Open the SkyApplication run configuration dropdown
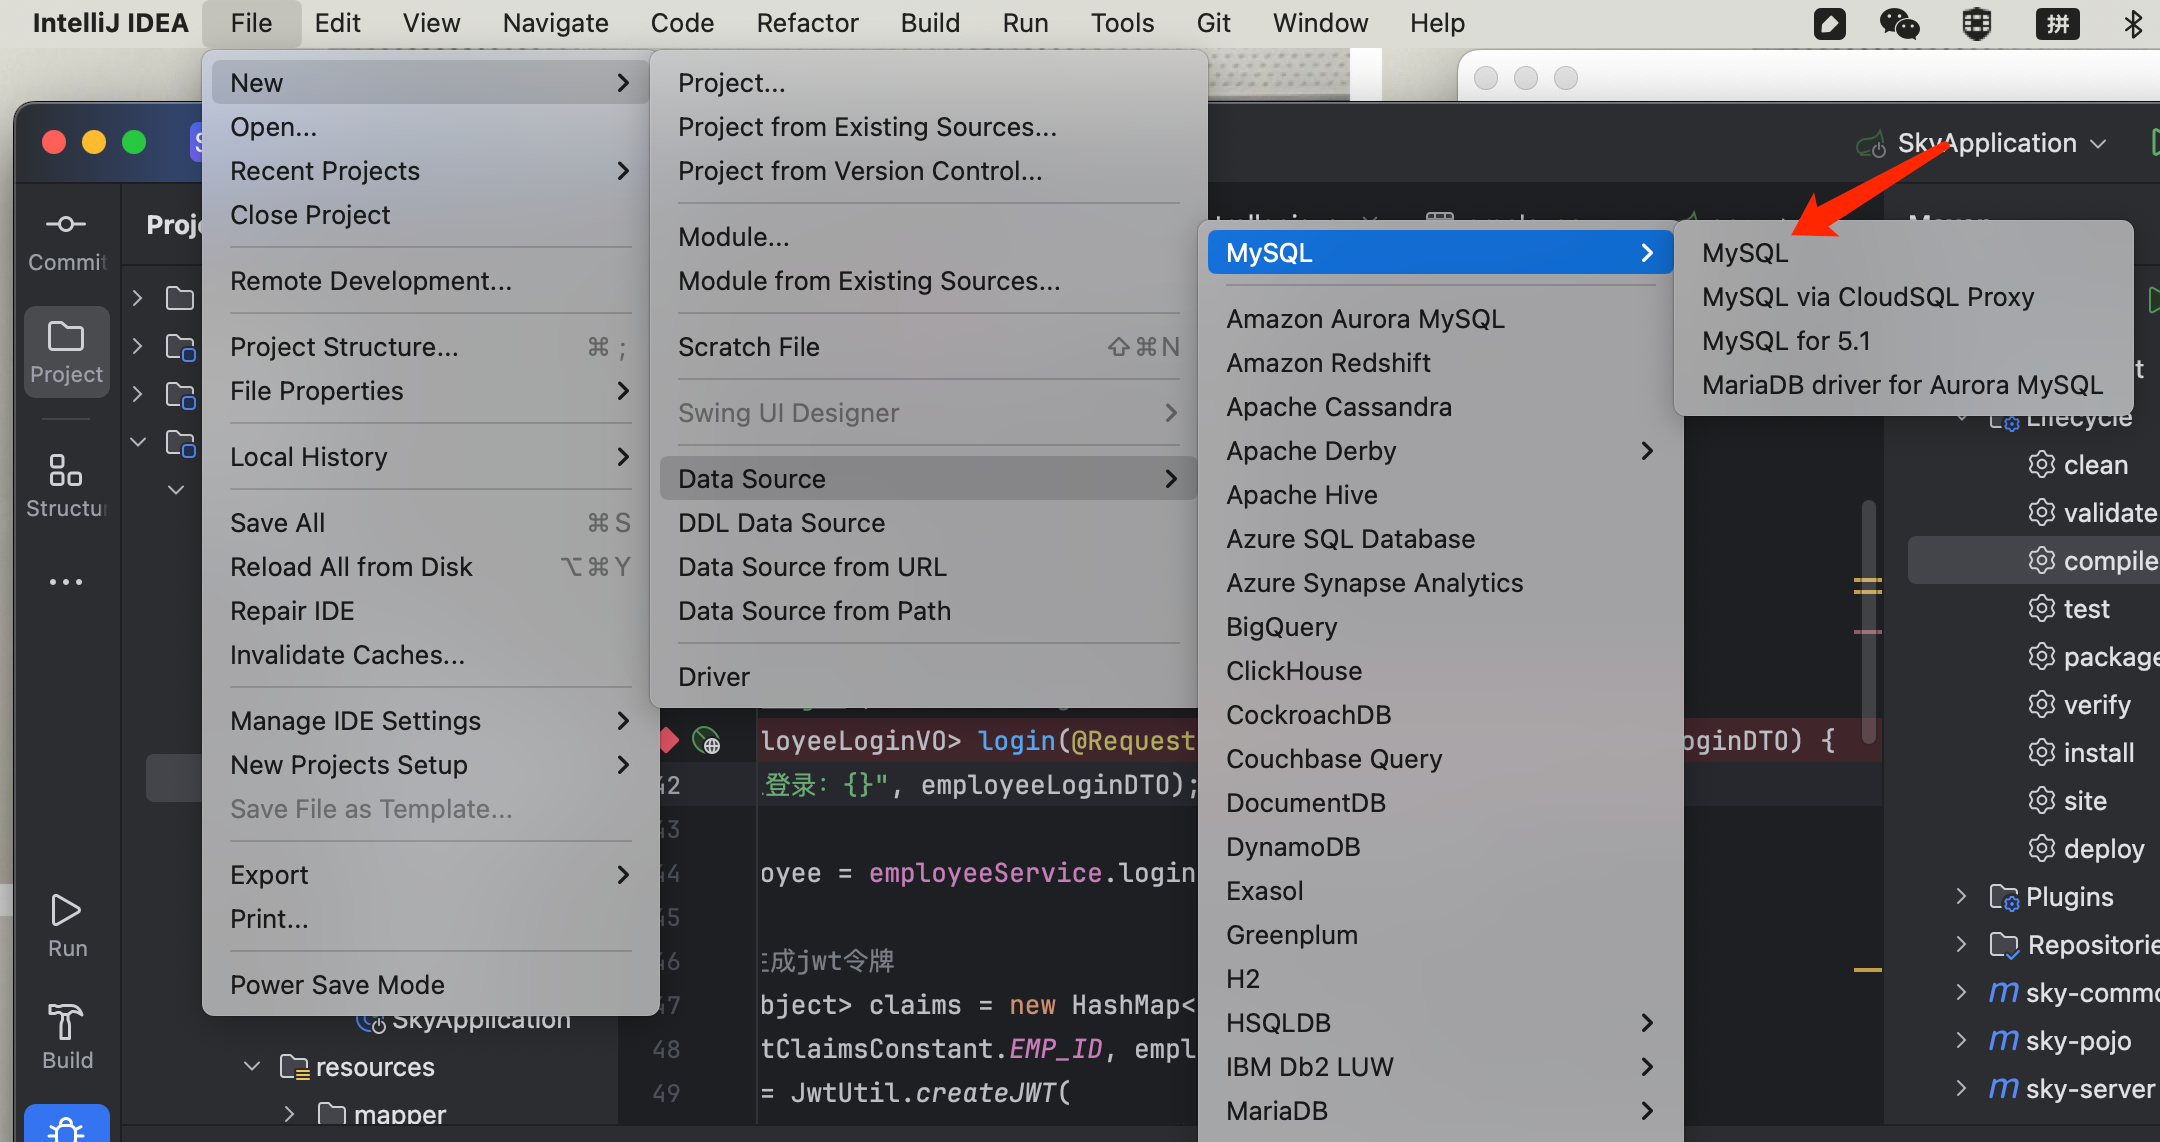2160x1142 pixels. click(1982, 143)
